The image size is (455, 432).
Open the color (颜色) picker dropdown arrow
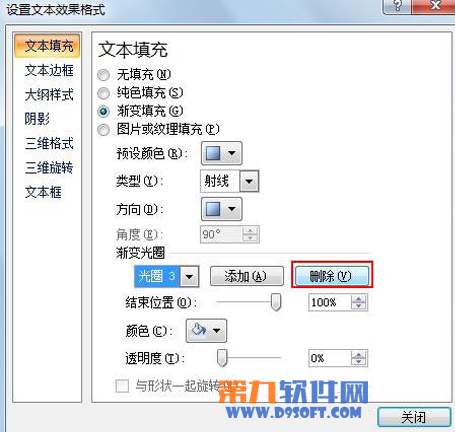[217, 330]
